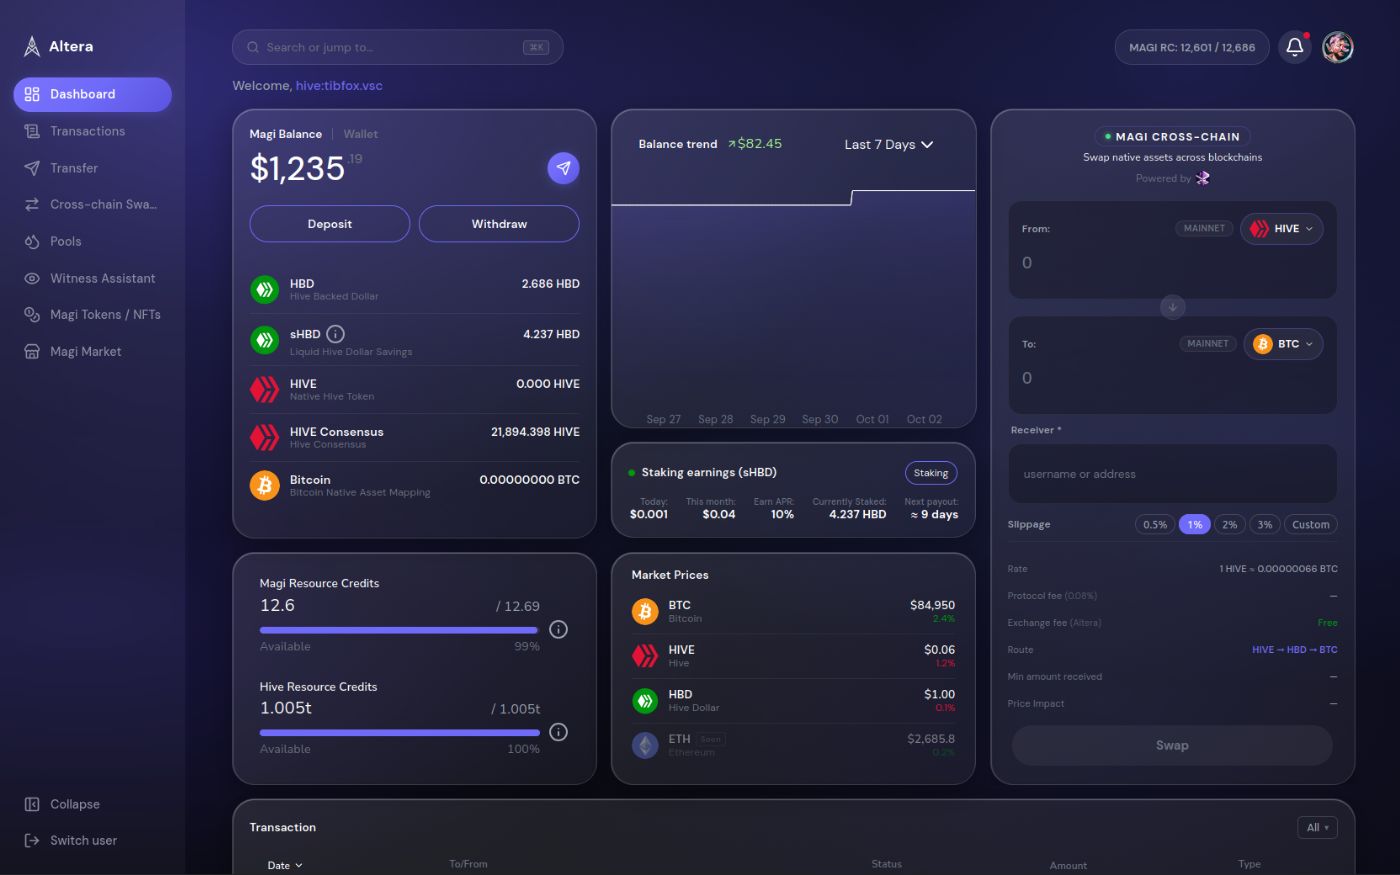Image resolution: width=1400 pixels, height=875 pixels.
Task: Select 3% slippage
Action: click(x=1265, y=524)
